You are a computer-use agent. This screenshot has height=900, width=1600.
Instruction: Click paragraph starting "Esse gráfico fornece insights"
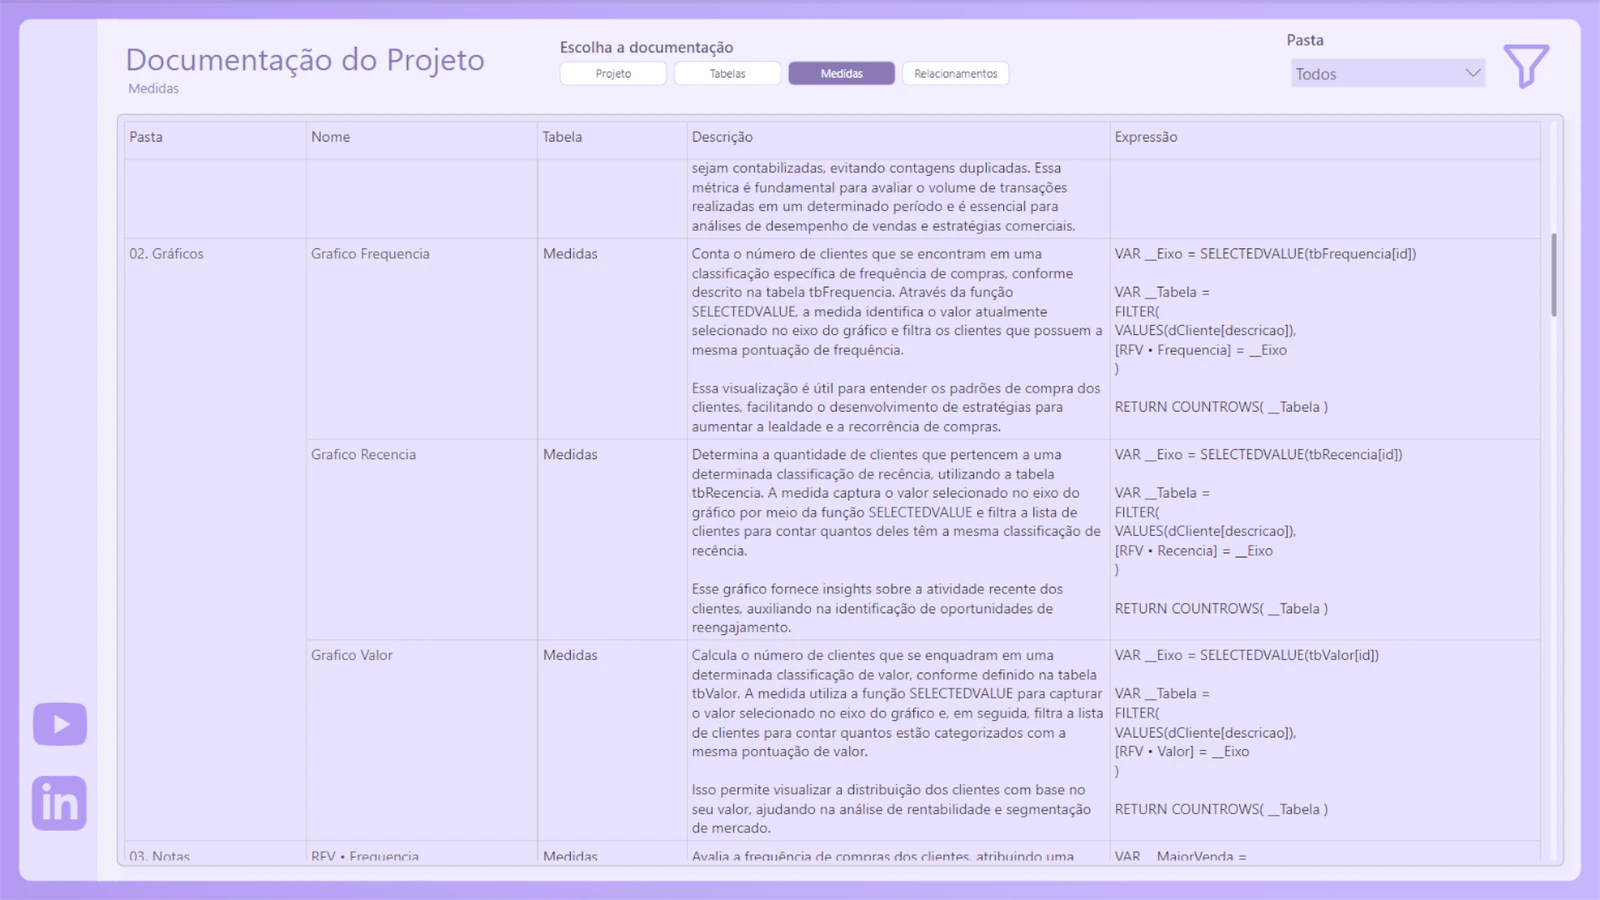pos(877,608)
